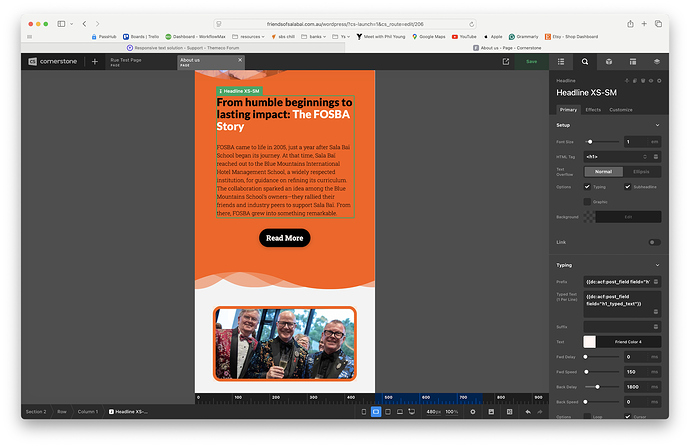
Task: Check the Loop option checkbox
Action: [x=587, y=416]
